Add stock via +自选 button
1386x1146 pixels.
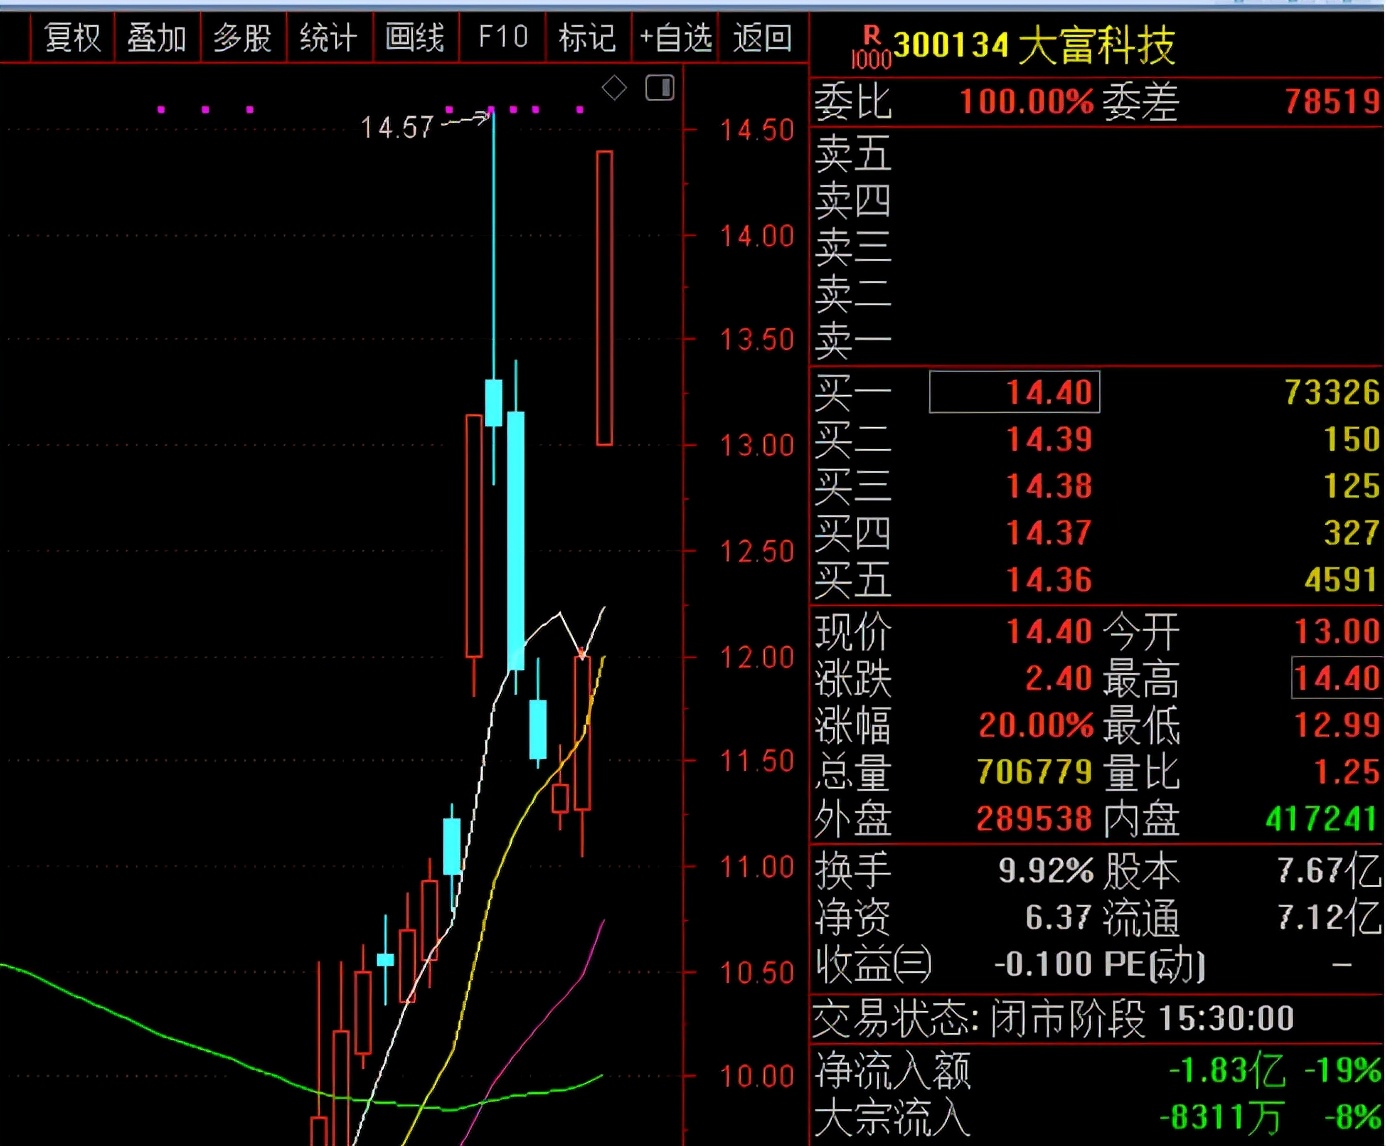pyautogui.click(x=675, y=38)
